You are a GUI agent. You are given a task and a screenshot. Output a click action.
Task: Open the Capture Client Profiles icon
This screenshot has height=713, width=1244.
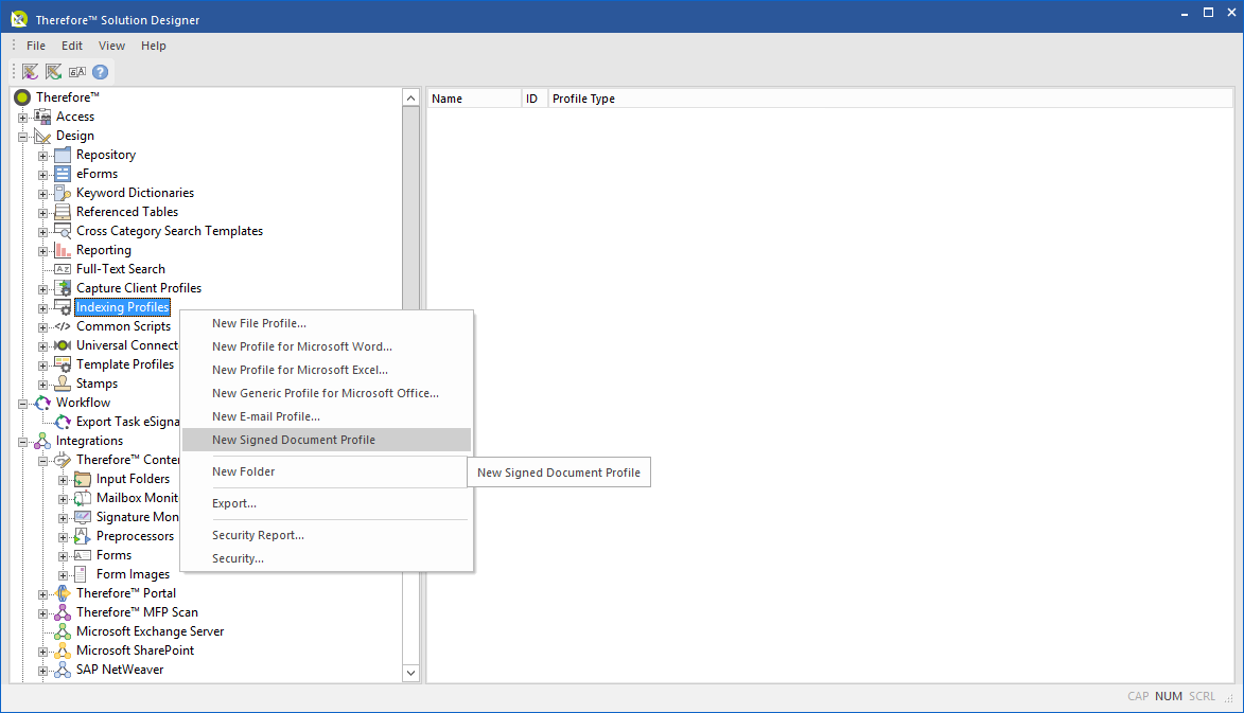(x=64, y=287)
